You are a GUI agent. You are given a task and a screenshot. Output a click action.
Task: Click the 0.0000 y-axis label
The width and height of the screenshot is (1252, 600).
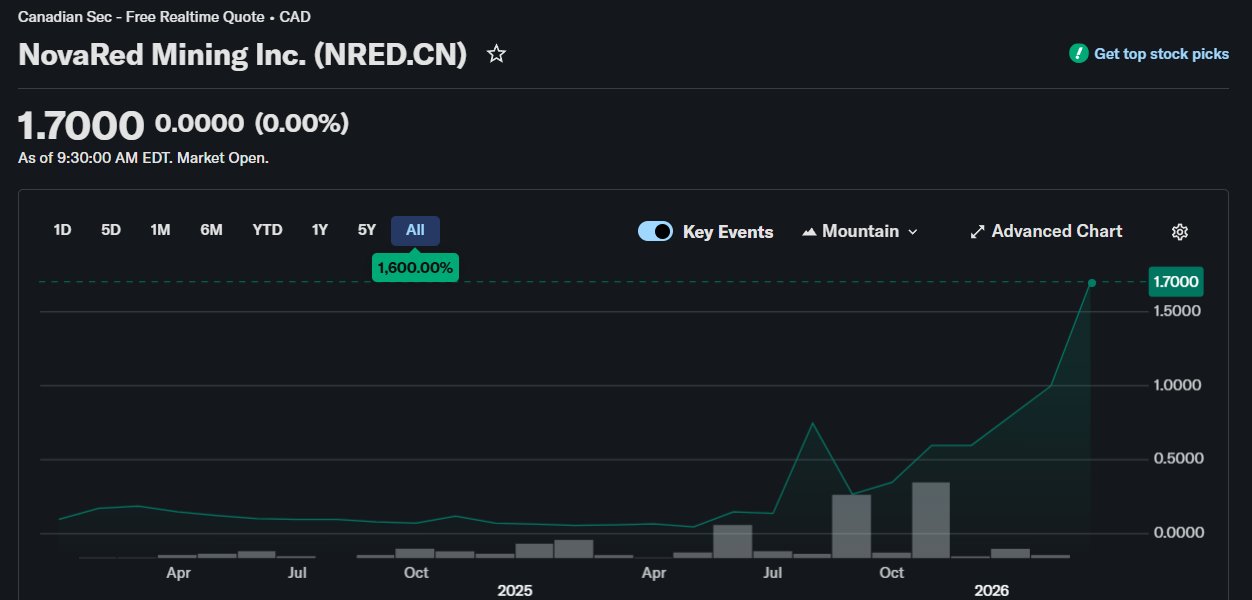[1177, 532]
